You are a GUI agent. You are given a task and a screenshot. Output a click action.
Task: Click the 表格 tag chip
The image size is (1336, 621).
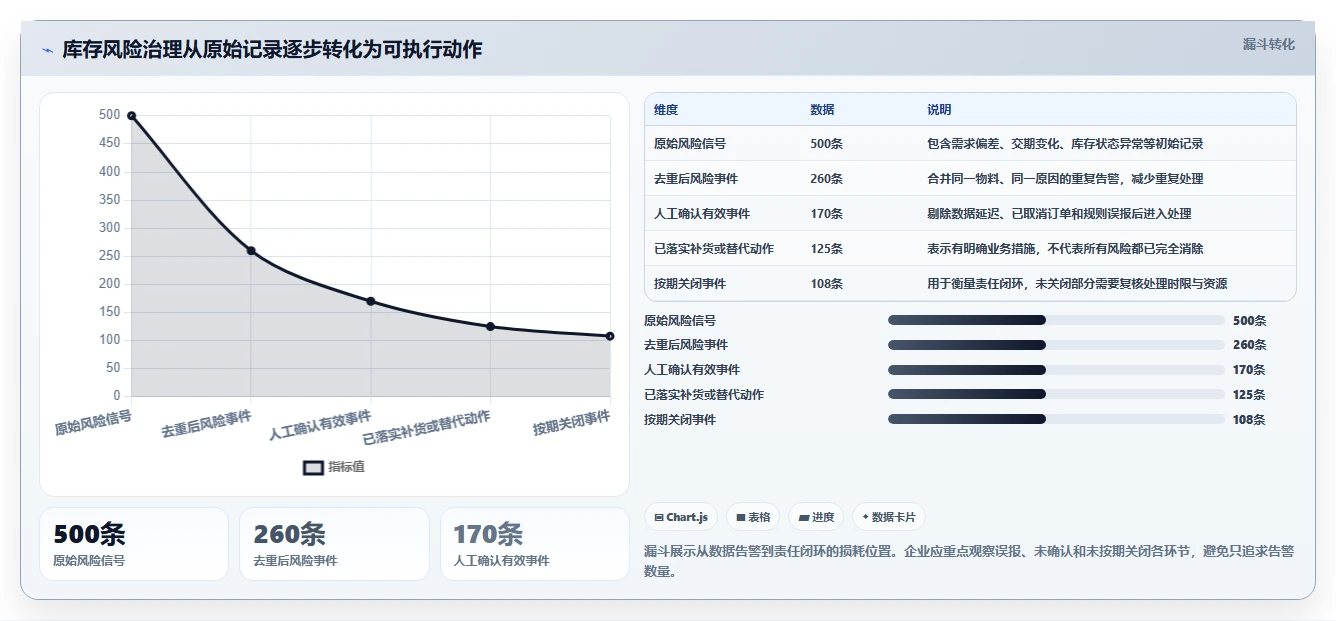click(753, 517)
